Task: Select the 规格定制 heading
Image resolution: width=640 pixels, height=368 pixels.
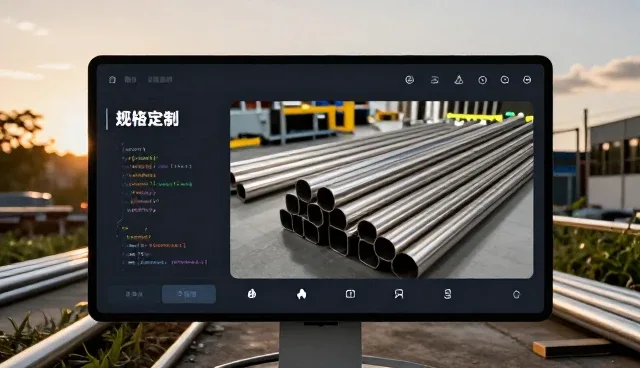Action: [147, 119]
